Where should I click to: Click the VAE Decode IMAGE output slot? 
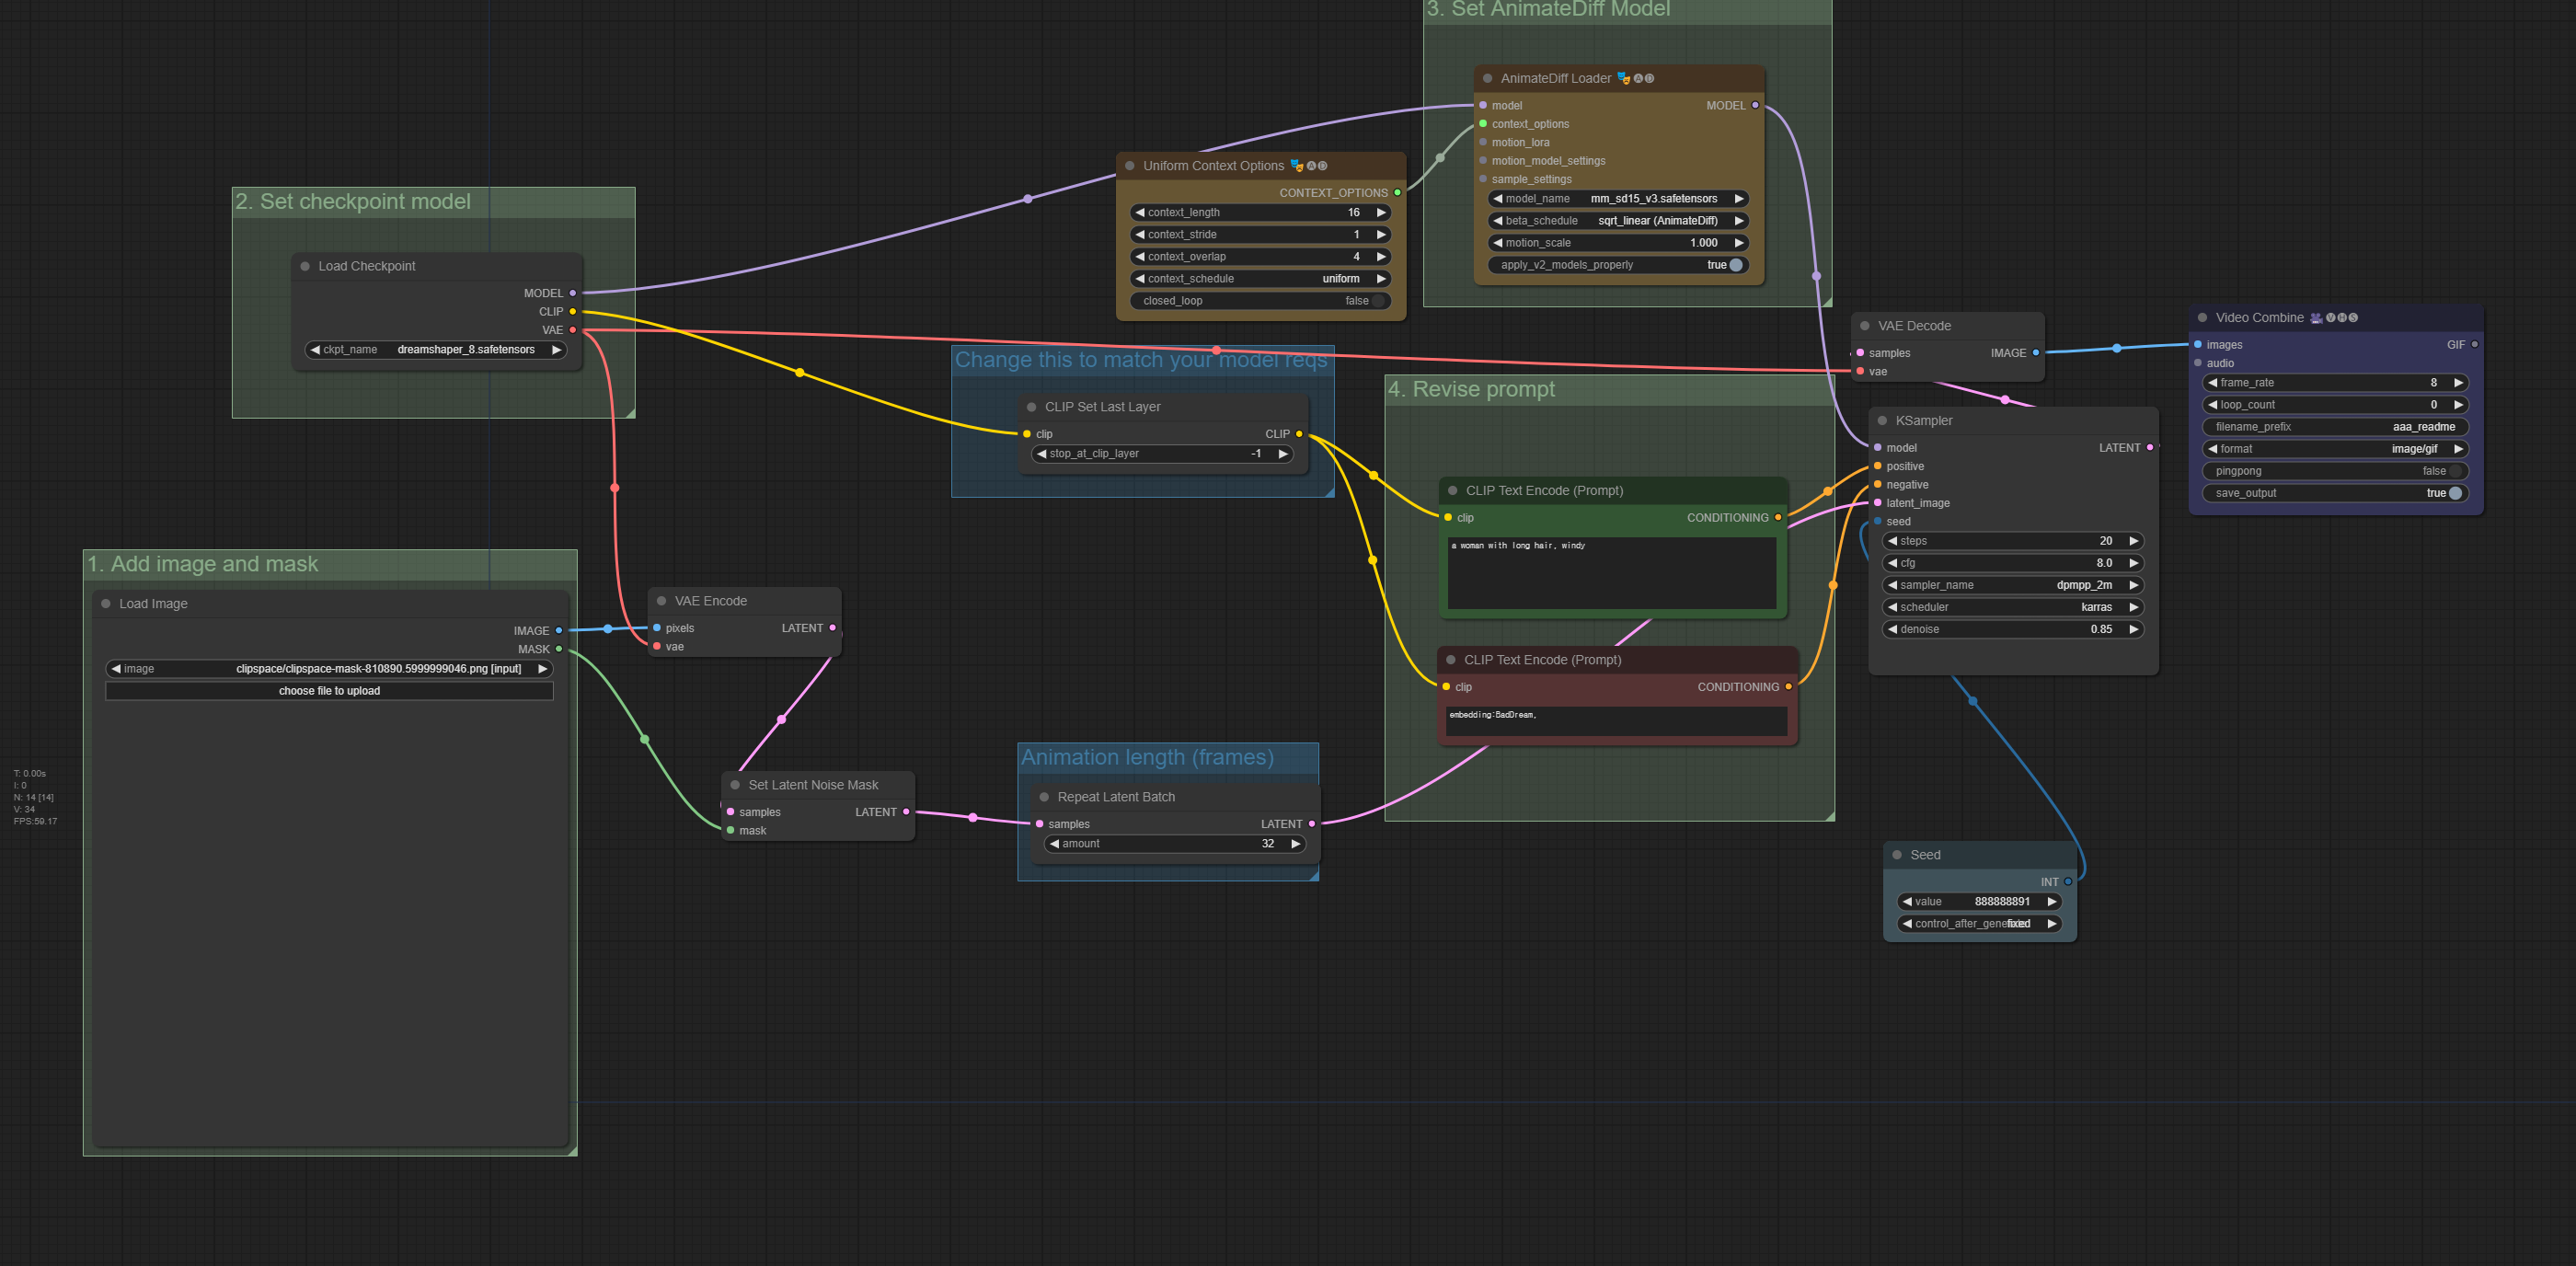coord(2035,353)
